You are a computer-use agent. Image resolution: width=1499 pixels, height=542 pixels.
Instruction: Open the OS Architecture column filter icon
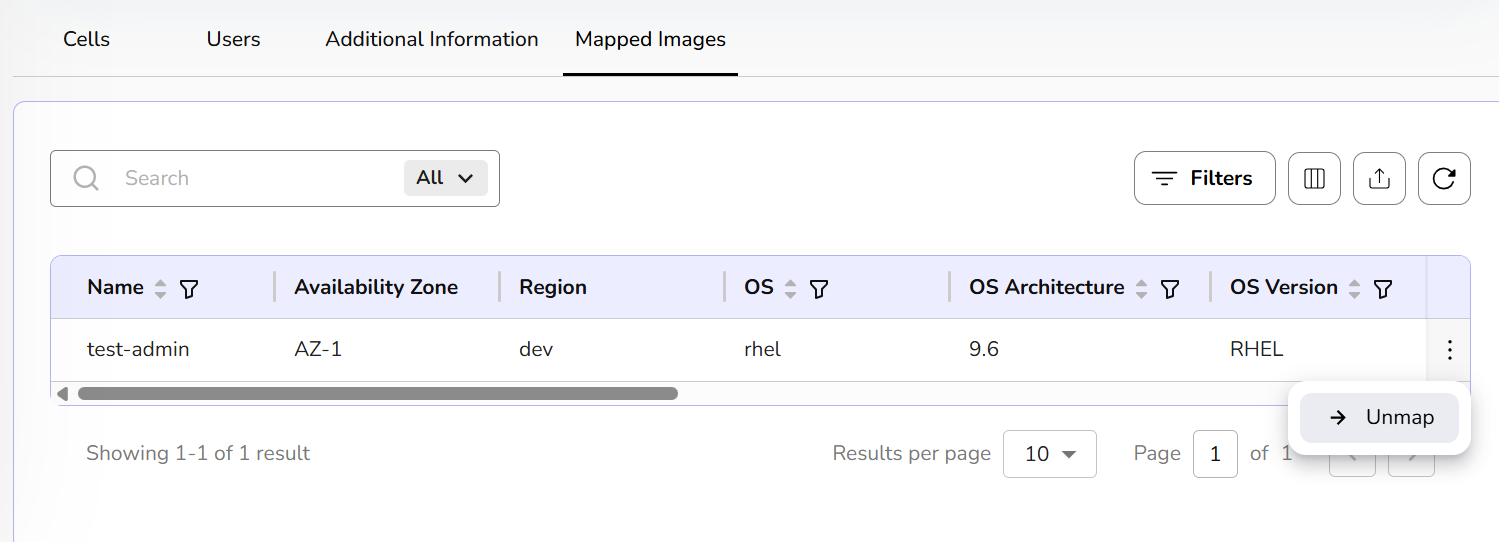1170,289
